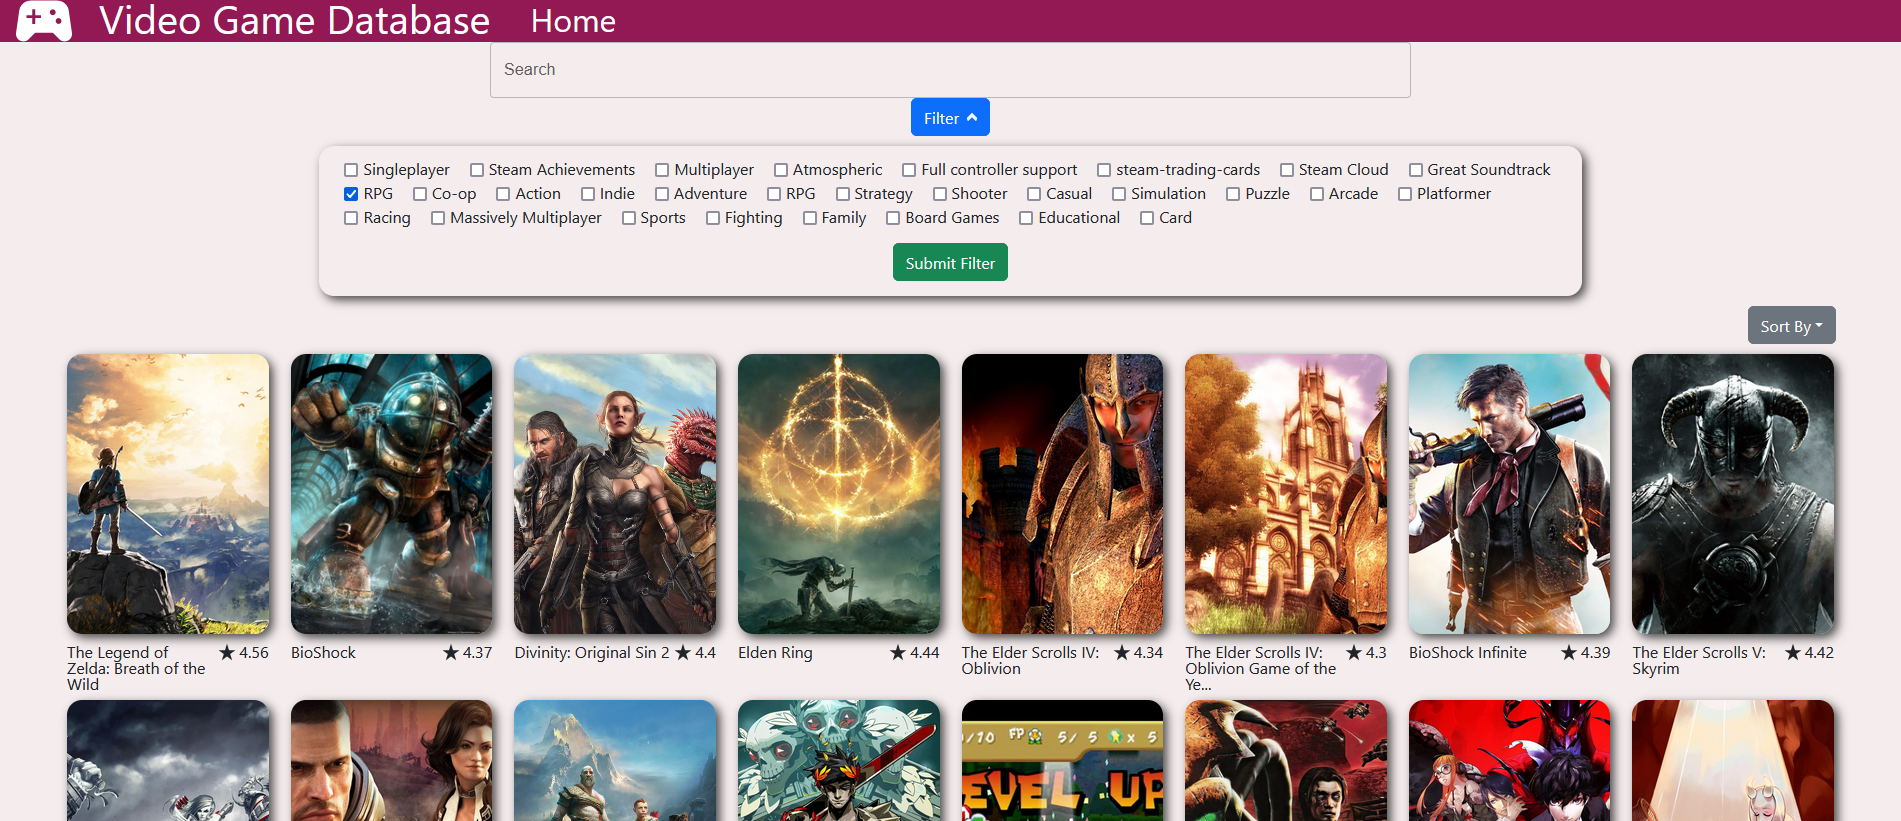Open the Hades skull artwork thumbnail
1901x821 pixels.
pyautogui.click(x=839, y=760)
